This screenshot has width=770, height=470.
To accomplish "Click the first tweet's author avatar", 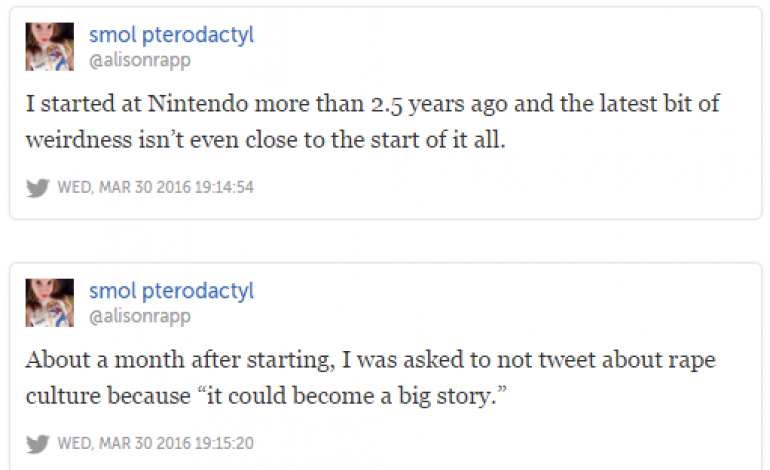I will click(x=50, y=47).
